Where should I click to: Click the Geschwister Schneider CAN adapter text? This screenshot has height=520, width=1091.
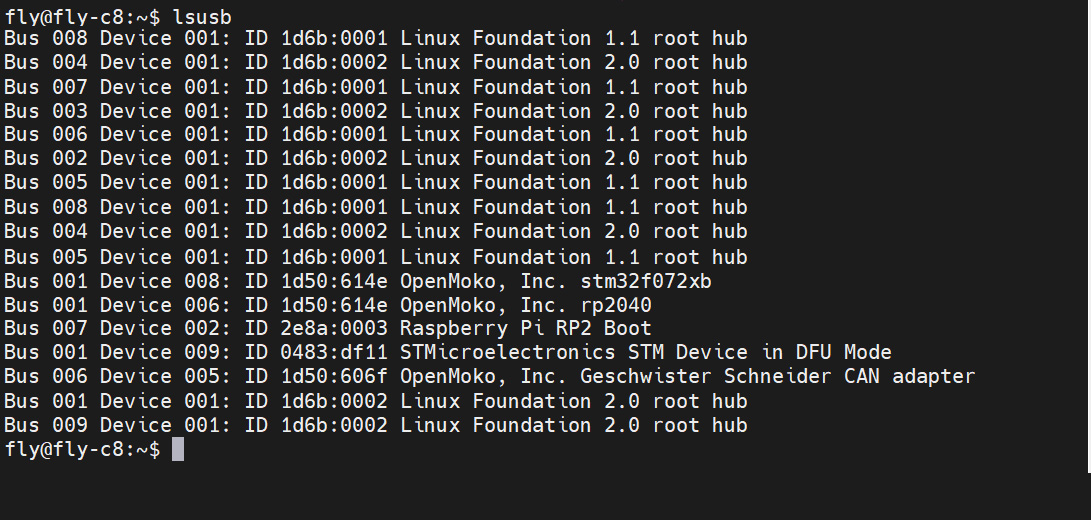coord(768,376)
